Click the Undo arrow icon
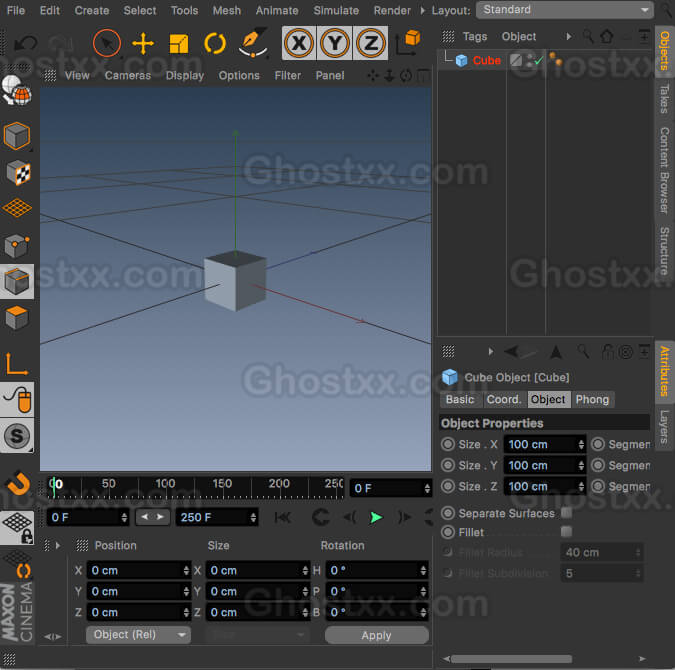This screenshot has width=675, height=670. tap(25, 43)
